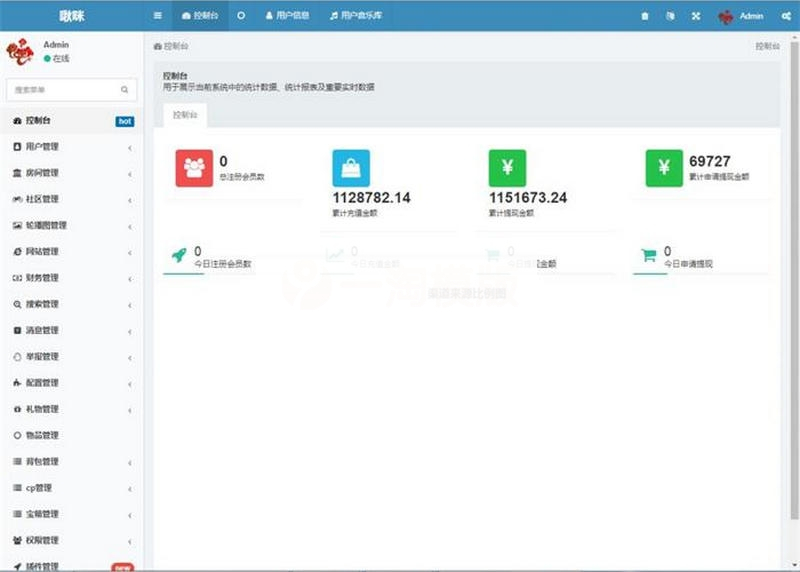Viewport: 800px width, 572px height.
Task: Expand the 房间管理 sidebar menu
Action: pos(70,173)
